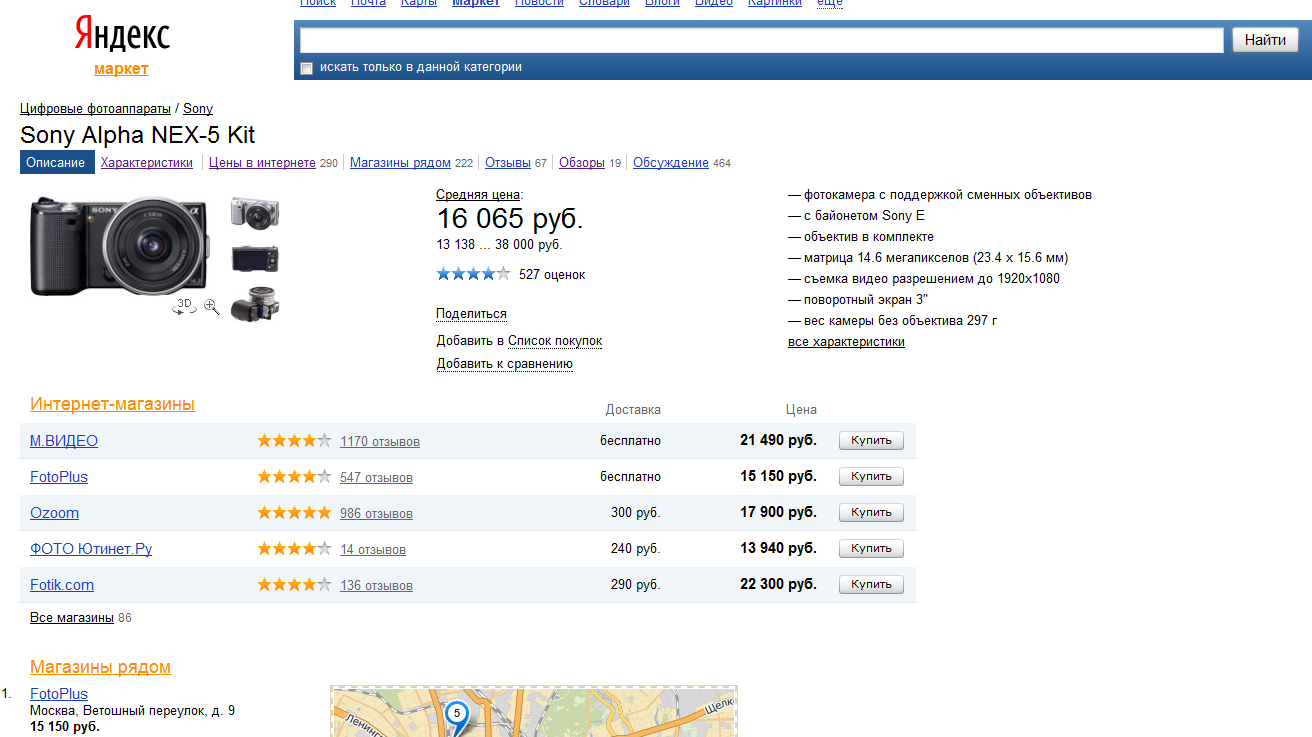The image size is (1312, 737).
Task: Open М.ВИДЕО's 1170 отзывов link
Action: tap(380, 442)
